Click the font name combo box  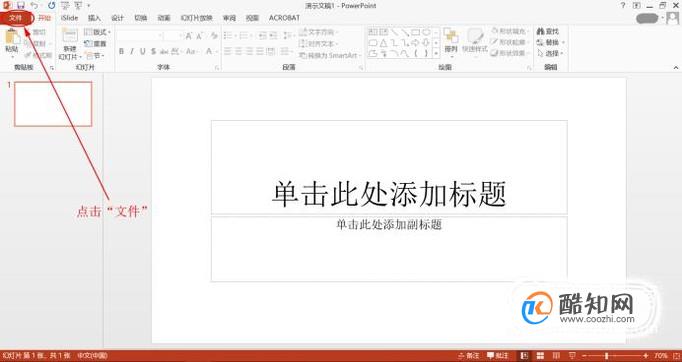[139, 36]
